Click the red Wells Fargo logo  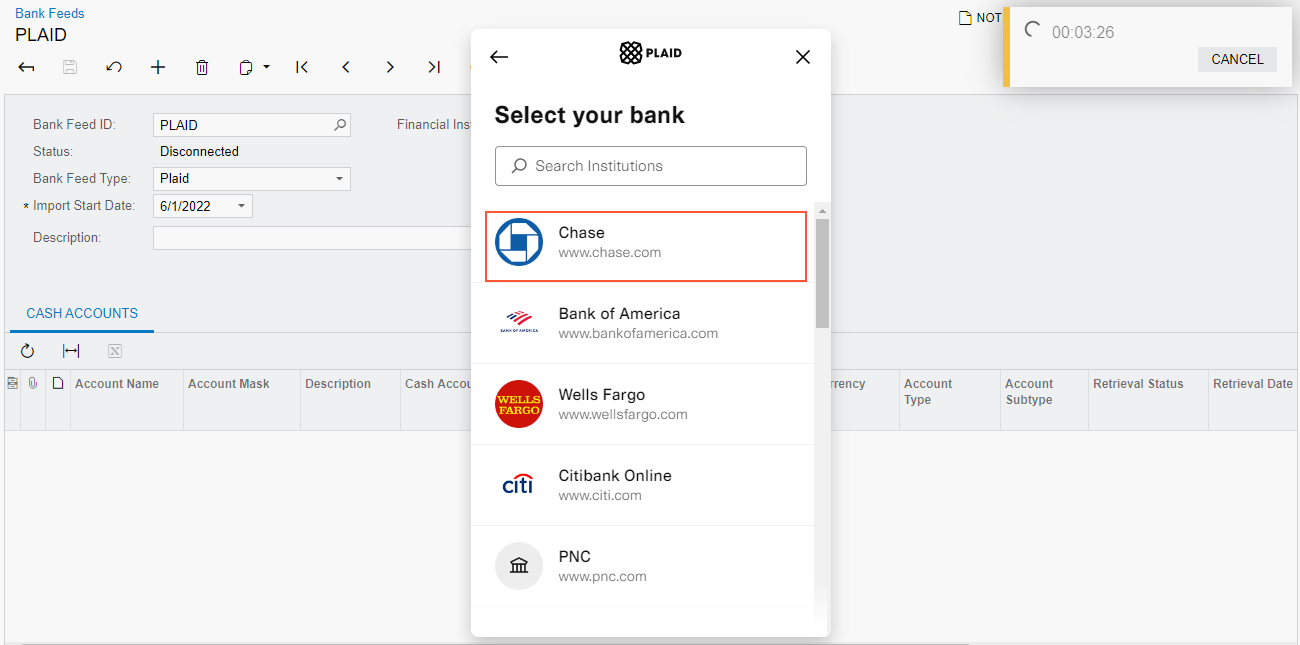519,404
